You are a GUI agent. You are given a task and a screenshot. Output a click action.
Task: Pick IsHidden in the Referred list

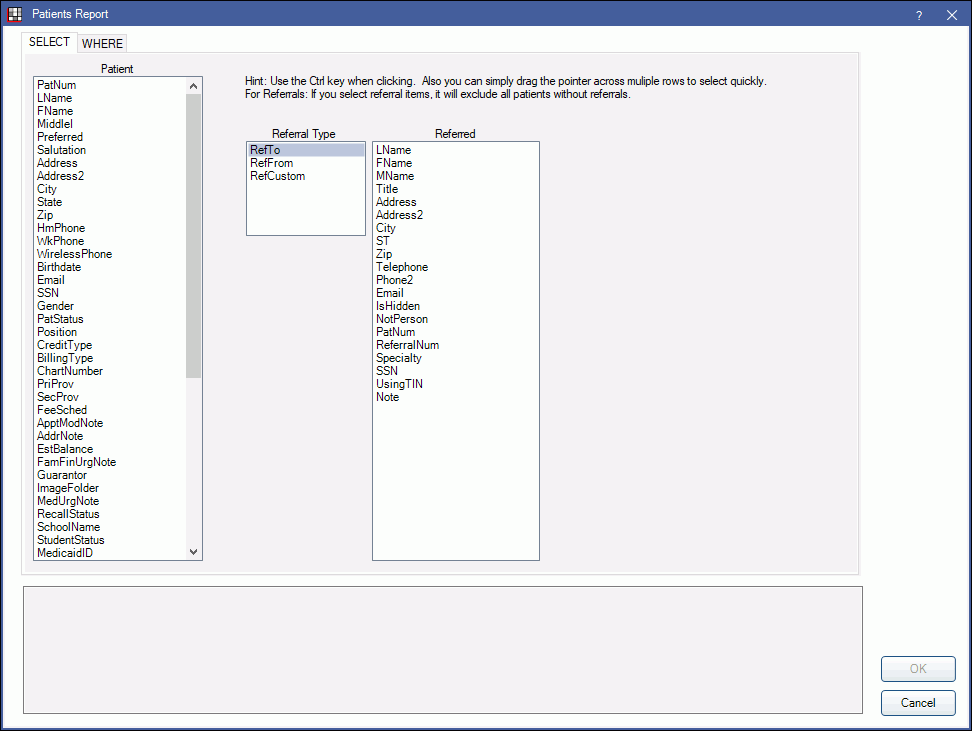(x=456, y=306)
